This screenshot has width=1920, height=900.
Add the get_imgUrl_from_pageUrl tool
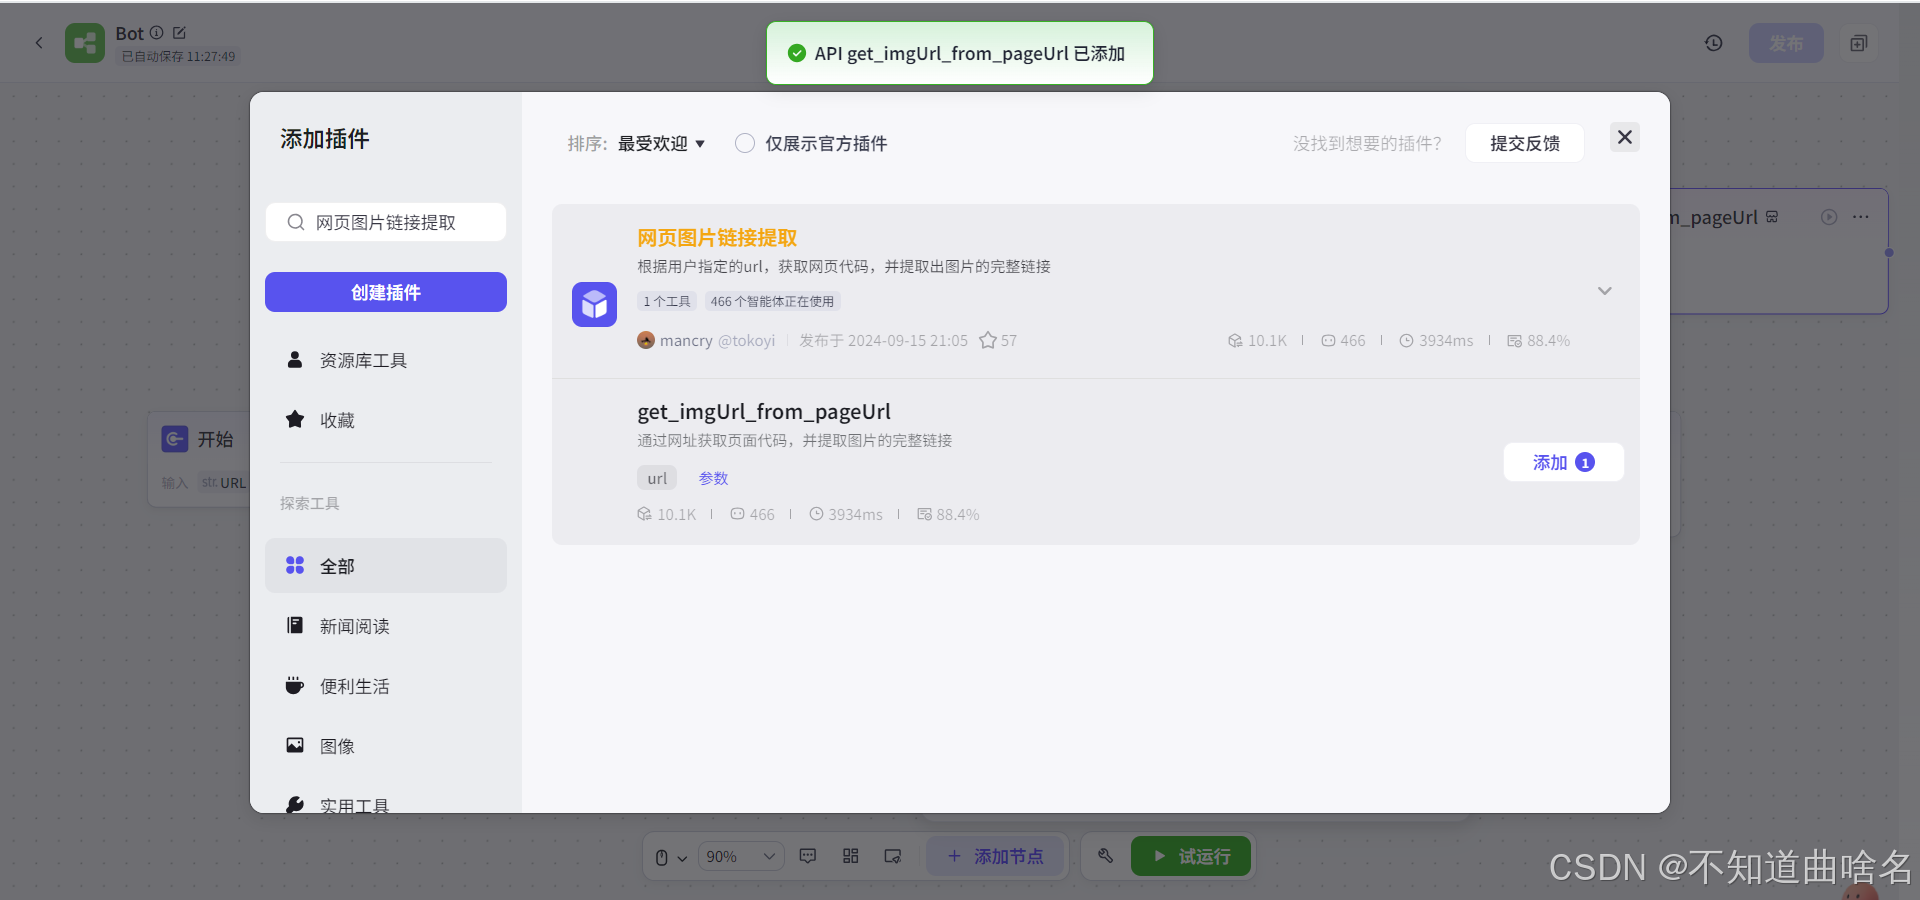click(1563, 462)
